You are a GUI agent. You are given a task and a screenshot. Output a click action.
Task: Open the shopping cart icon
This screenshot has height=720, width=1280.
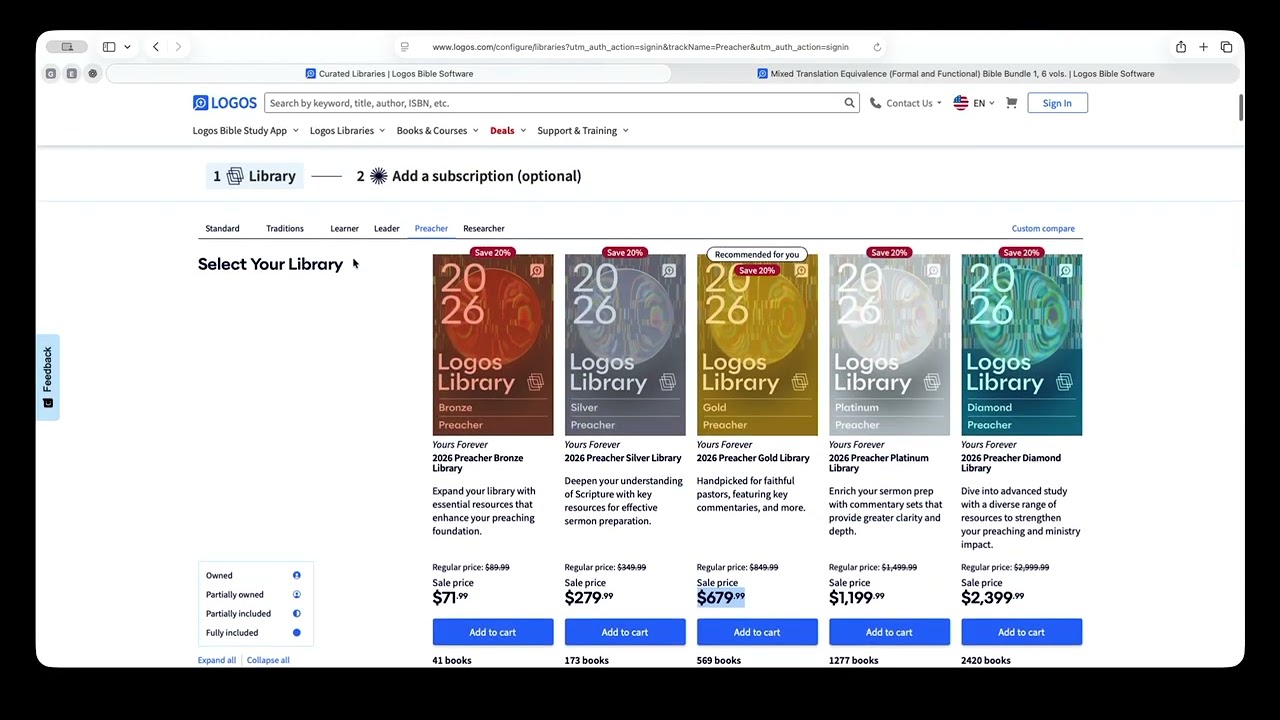tap(1011, 103)
